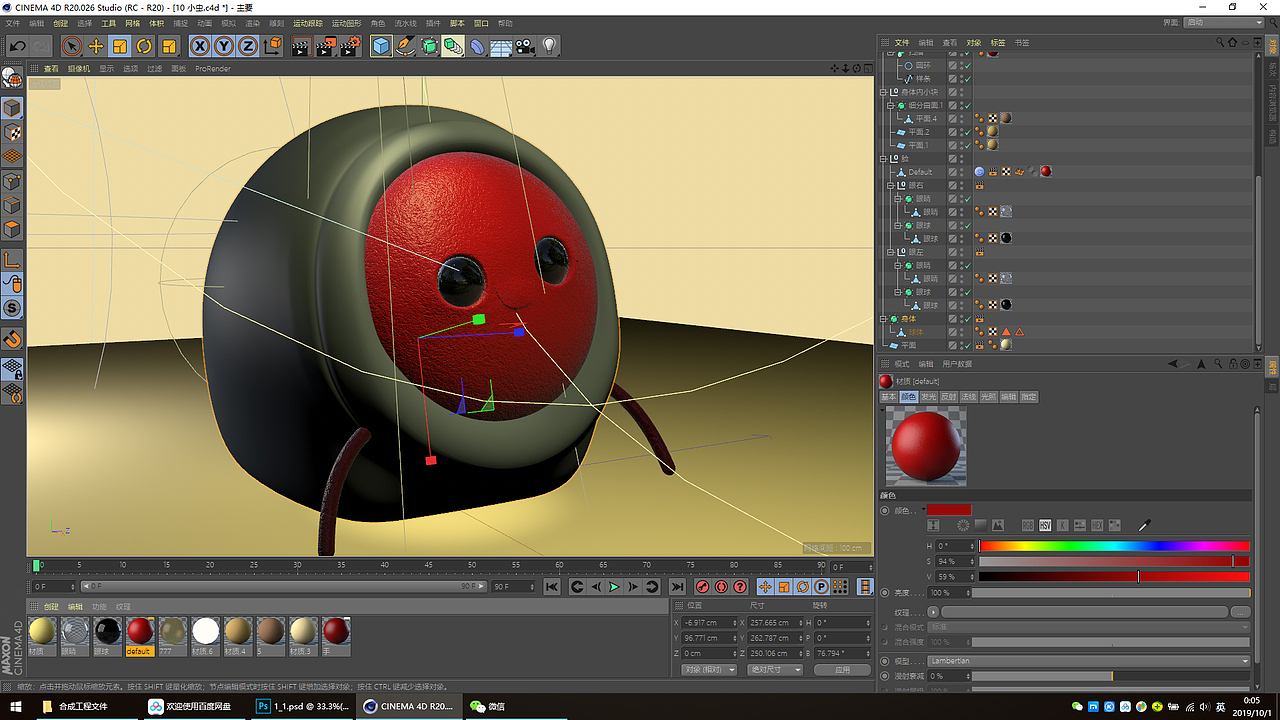Open the 对象 (相对) coordinate dropdown
The height and width of the screenshot is (720, 1280).
pyautogui.click(x=708, y=670)
